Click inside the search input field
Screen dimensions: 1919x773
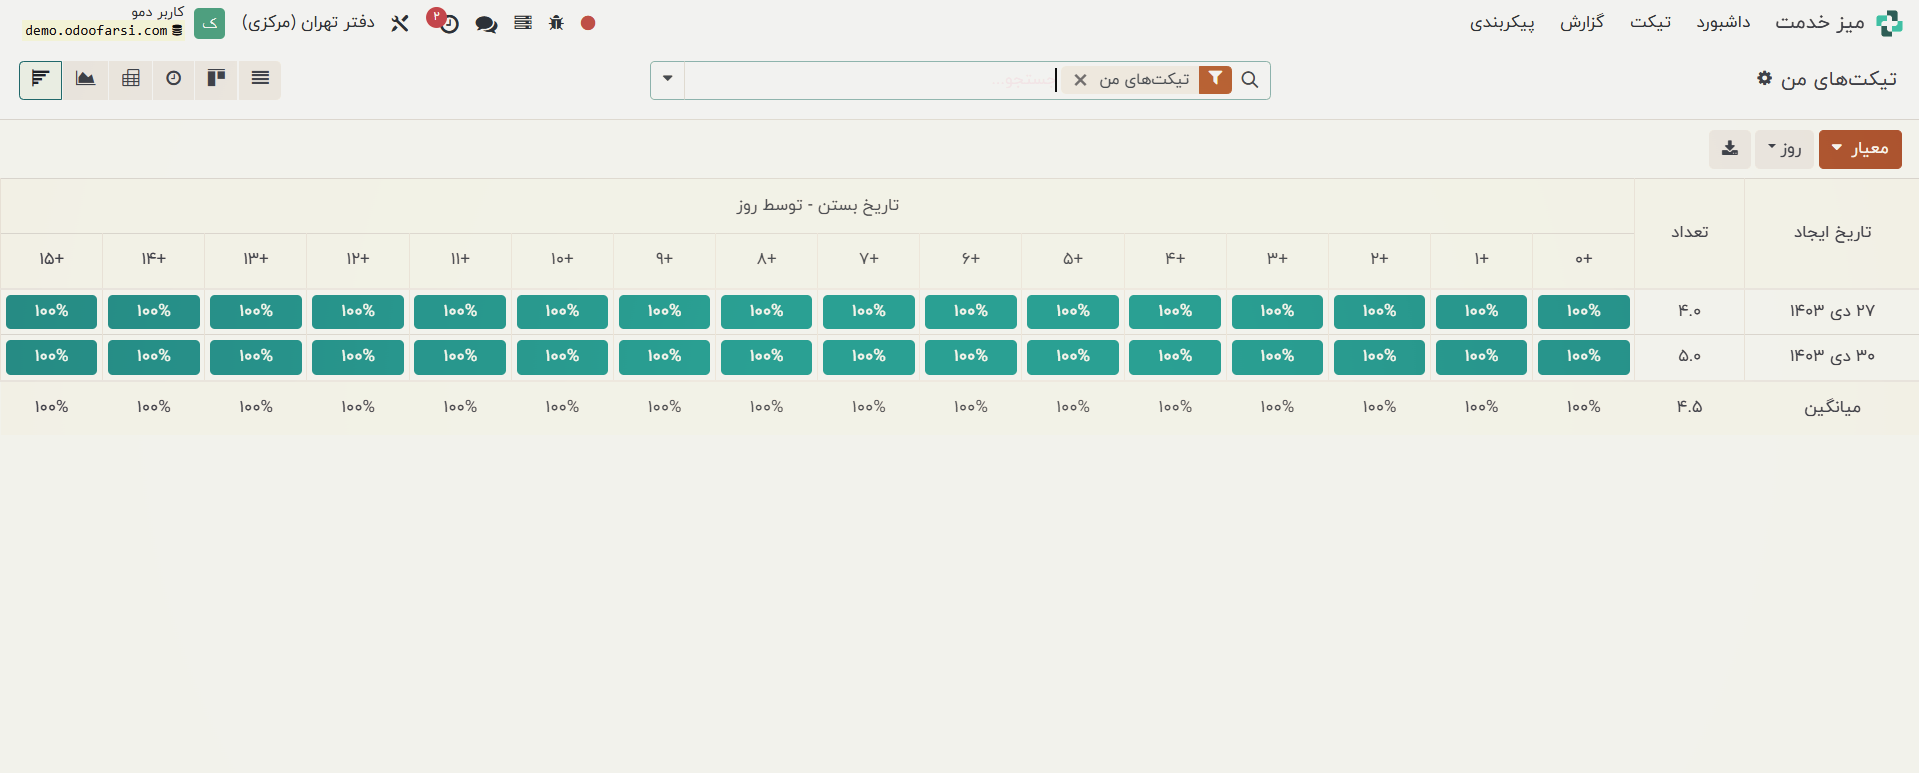click(870, 80)
